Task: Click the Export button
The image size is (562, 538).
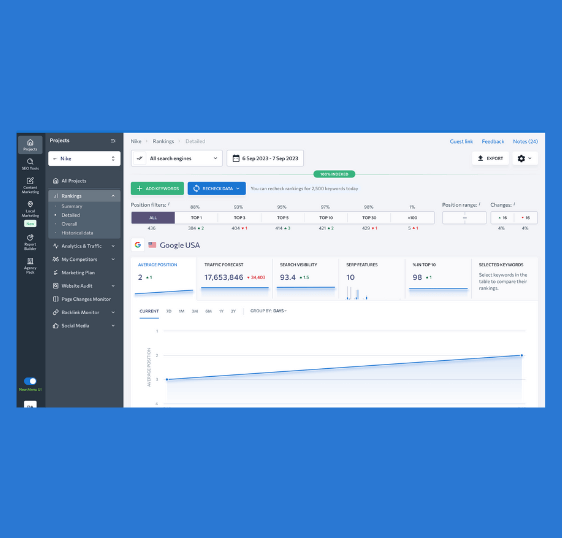Action: [490, 158]
